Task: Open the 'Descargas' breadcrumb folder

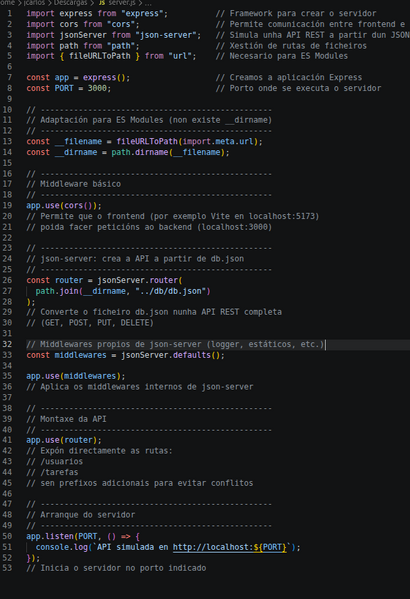Action: point(70,3)
